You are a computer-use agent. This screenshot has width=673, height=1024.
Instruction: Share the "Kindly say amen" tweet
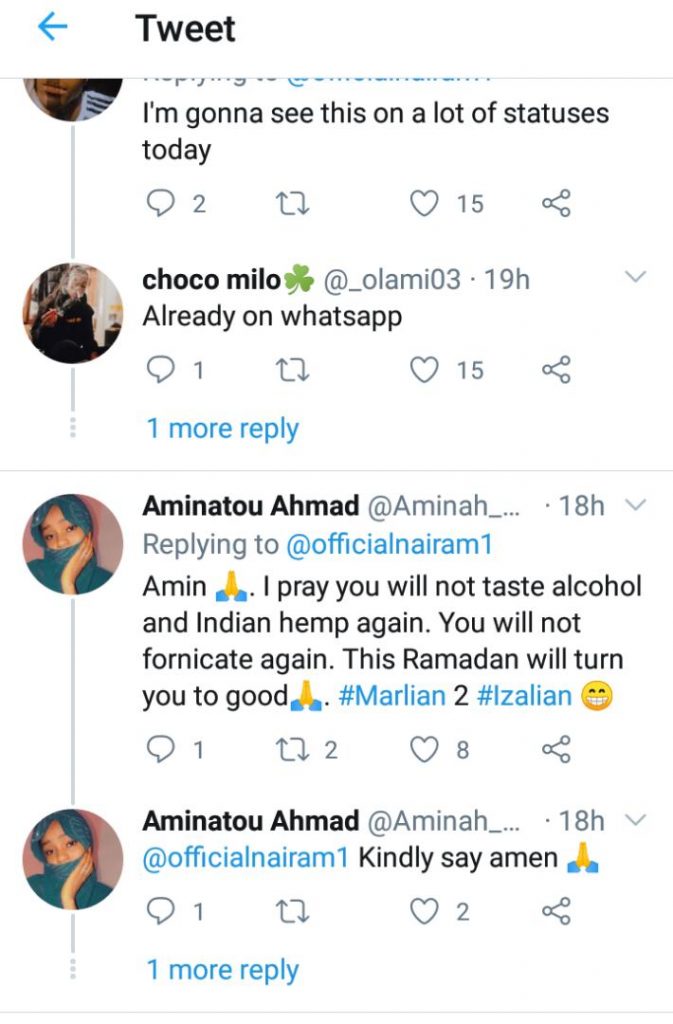556,911
